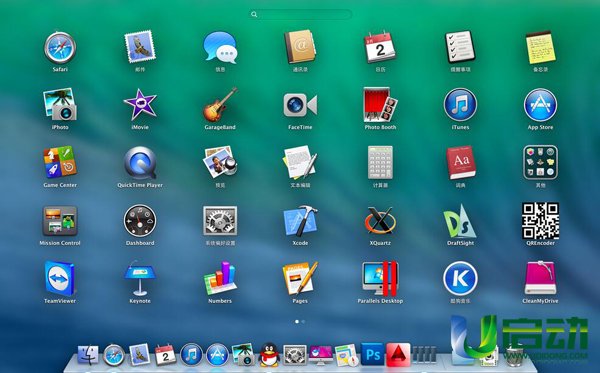The height and width of the screenshot is (373, 600).
Task: Launch TeamViewer
Action: click(x=59, y=279)
